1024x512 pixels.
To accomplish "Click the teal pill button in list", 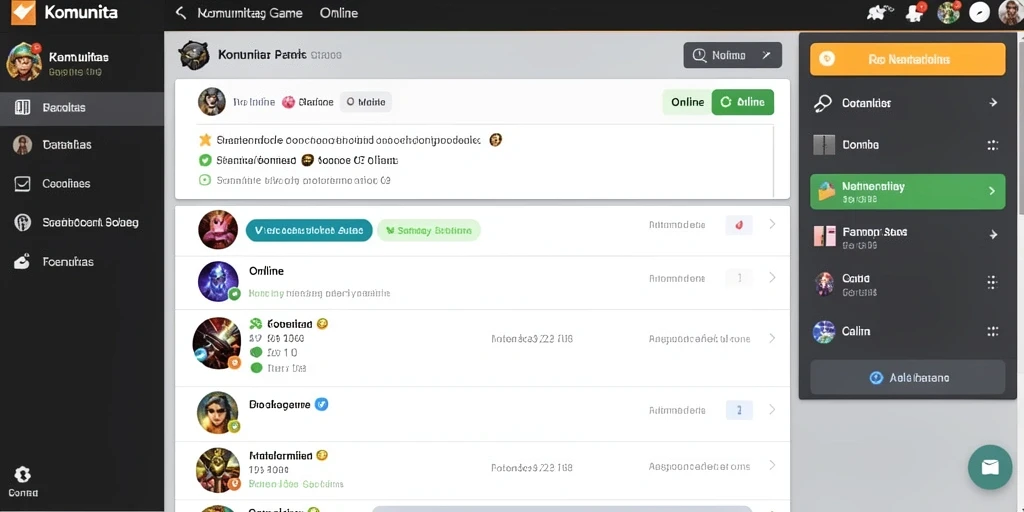I will tap(309, 230).
